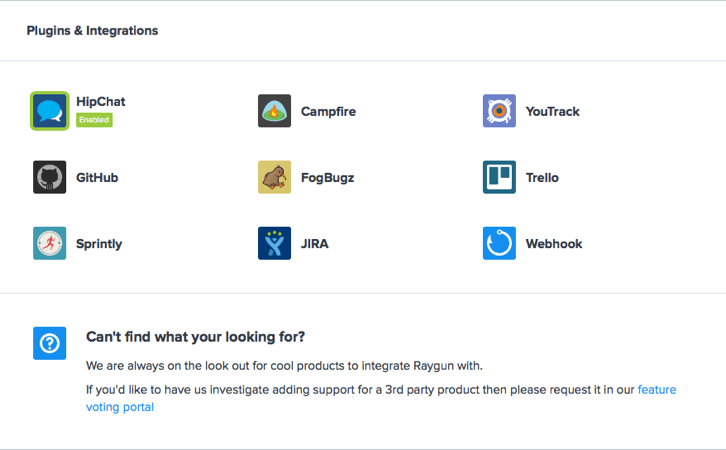Viewport: 726px width, 450px height.
Task: Click the FogBugz label
Action: point(327,178)
